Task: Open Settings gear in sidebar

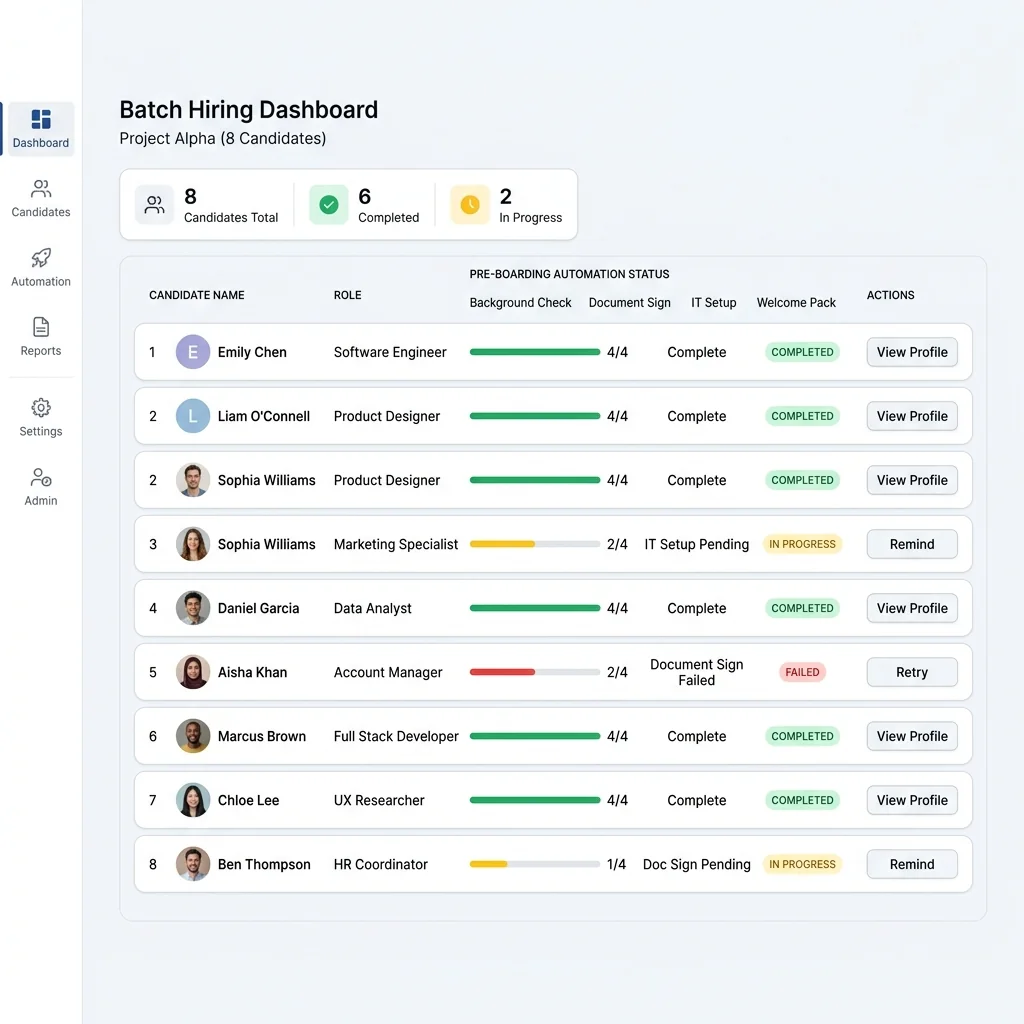Action: pyautogui.click(x=40, y=418)
